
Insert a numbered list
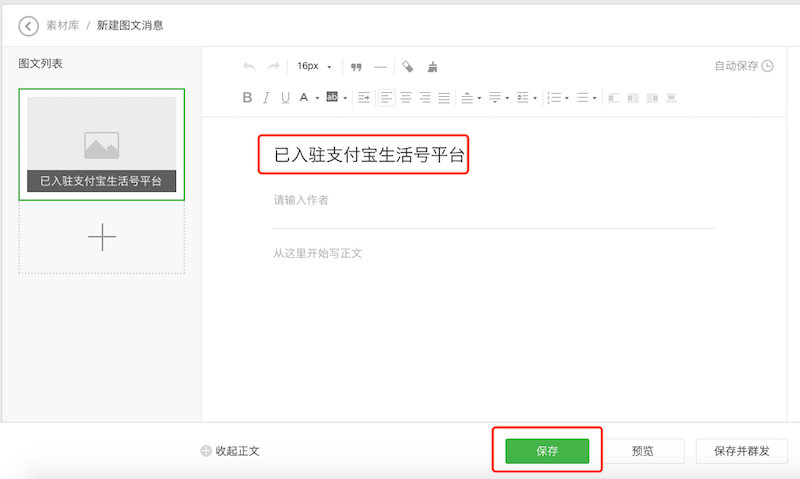tap(554, 97)
